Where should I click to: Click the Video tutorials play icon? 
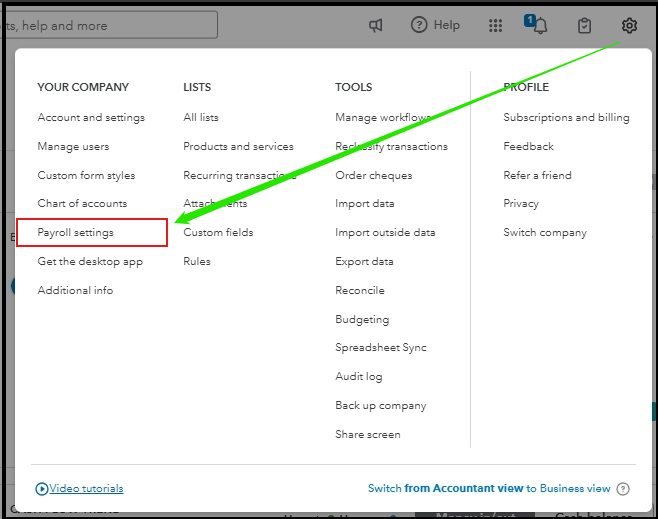[x=42, y=489]
